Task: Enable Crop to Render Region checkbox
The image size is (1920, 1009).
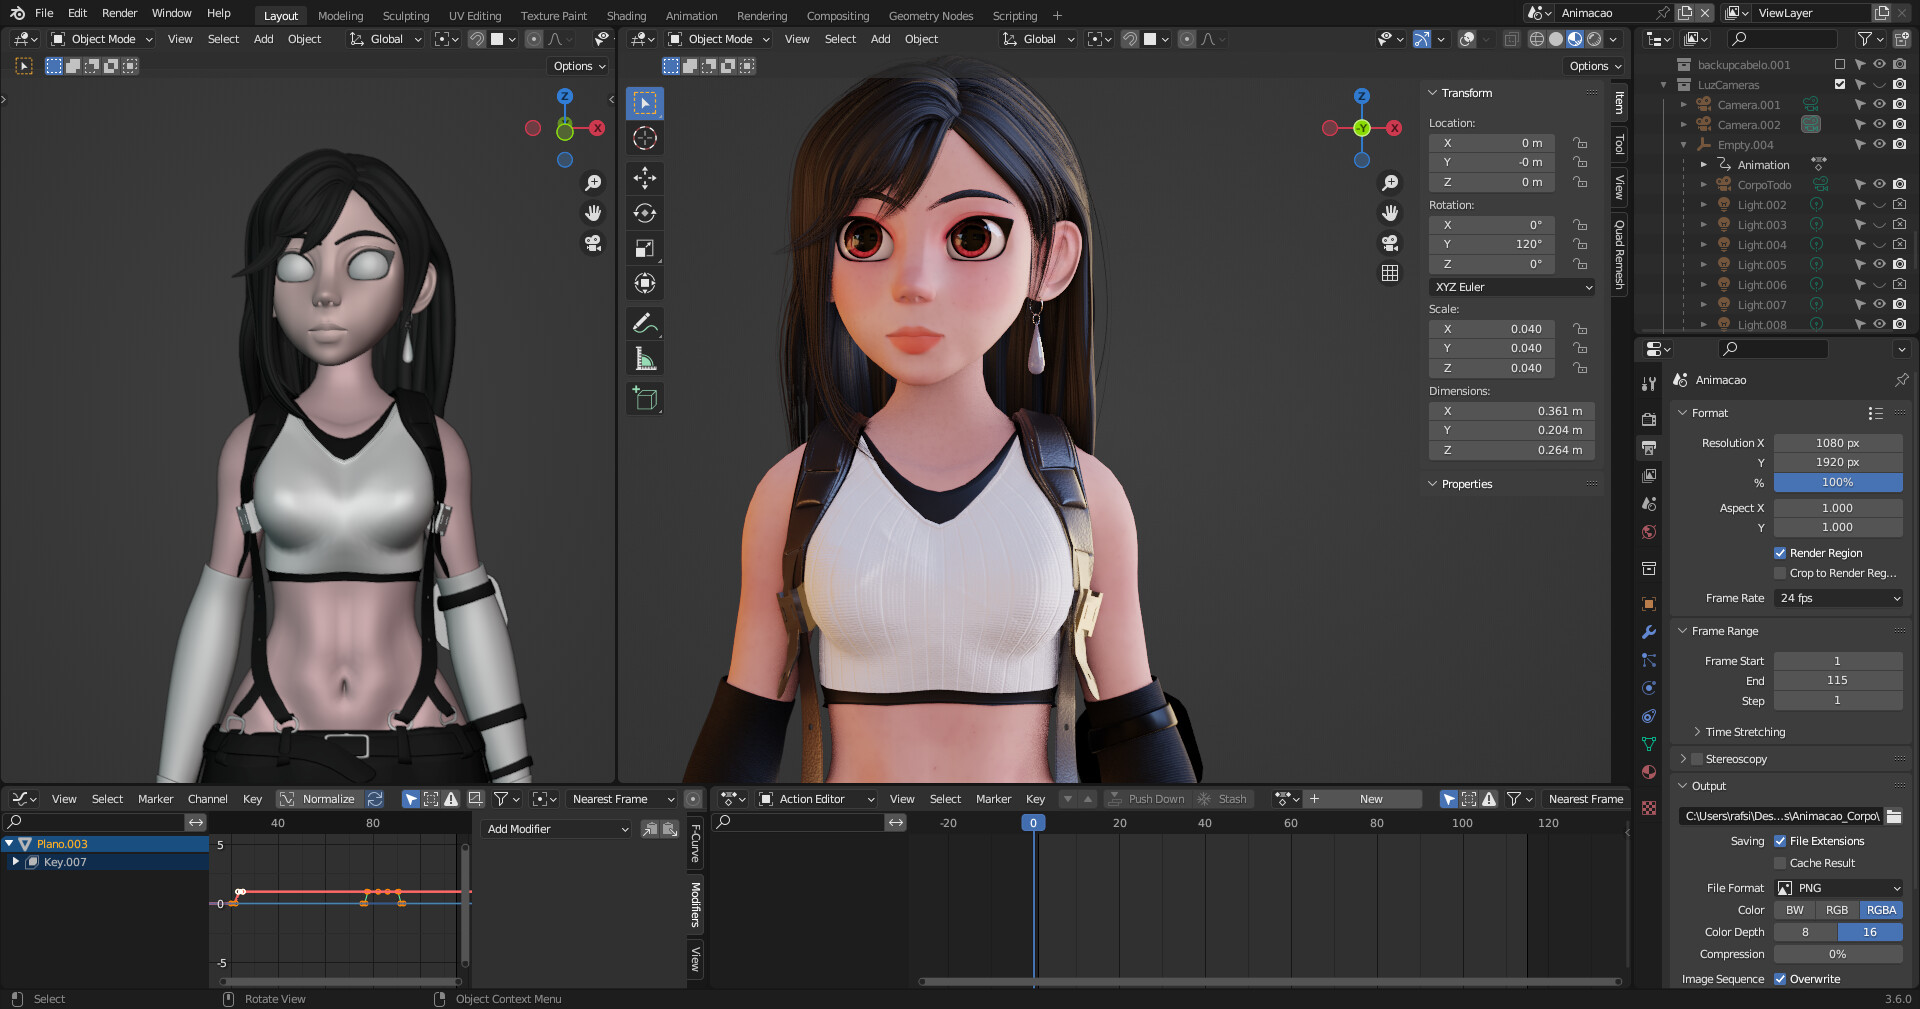Action: tap(1780, 573)
